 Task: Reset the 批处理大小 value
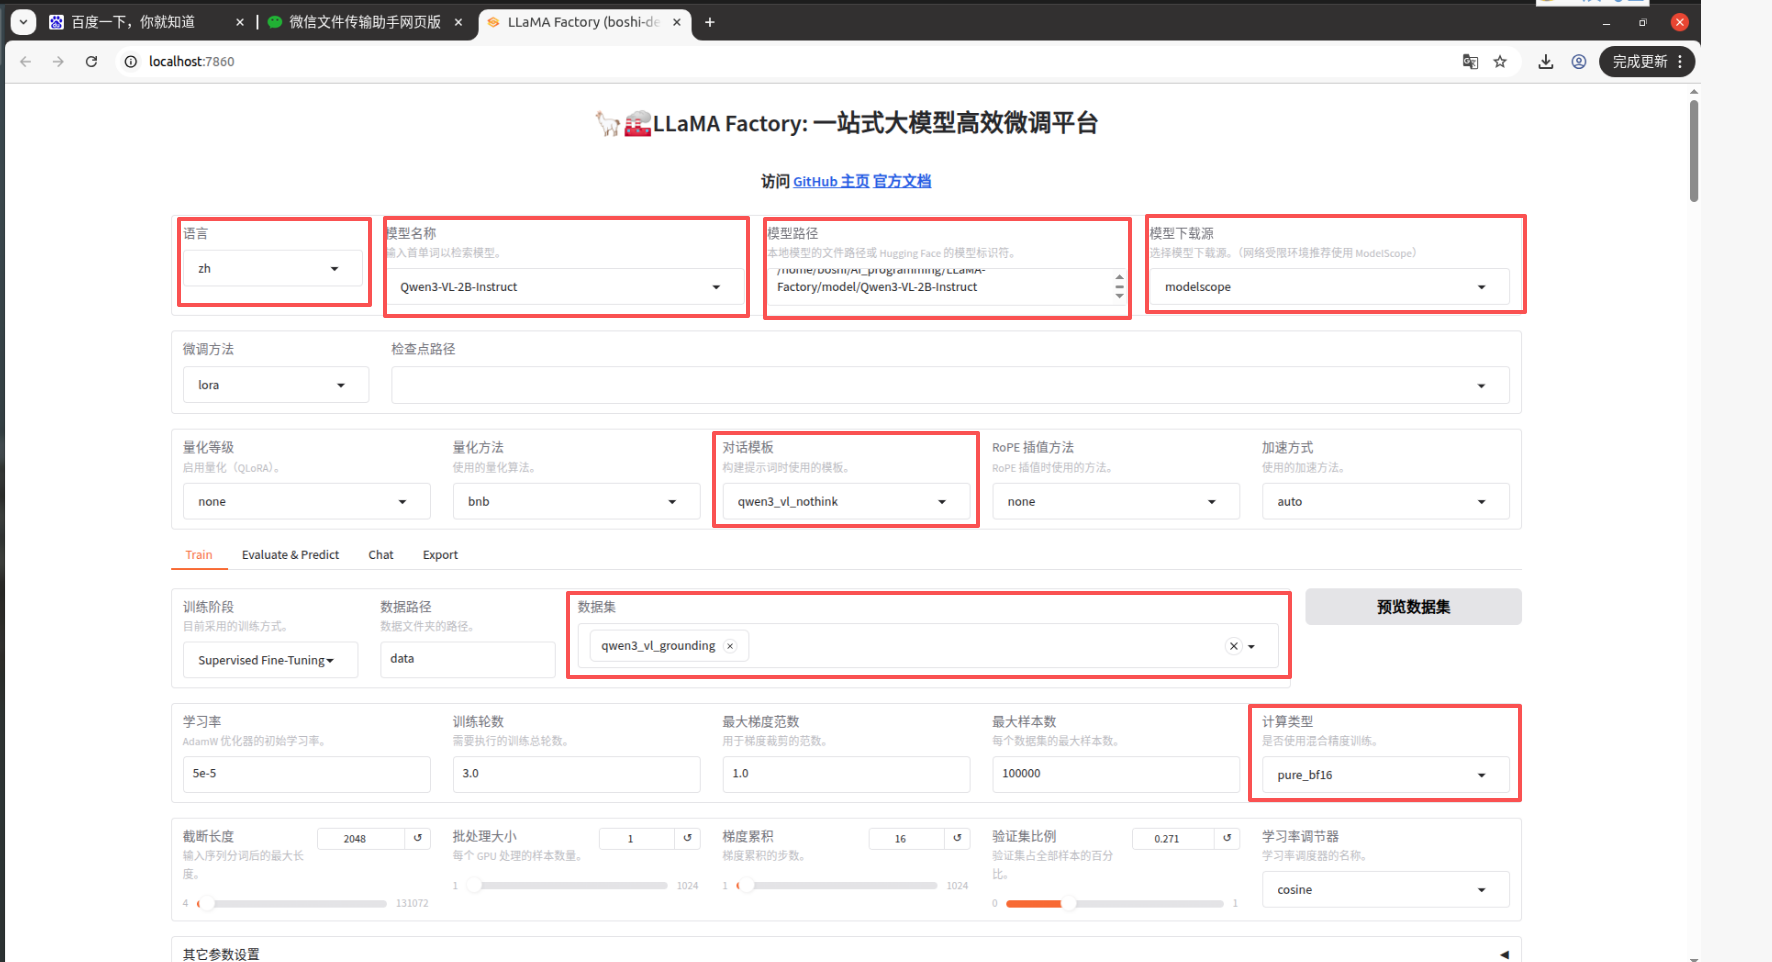(688, 838)
